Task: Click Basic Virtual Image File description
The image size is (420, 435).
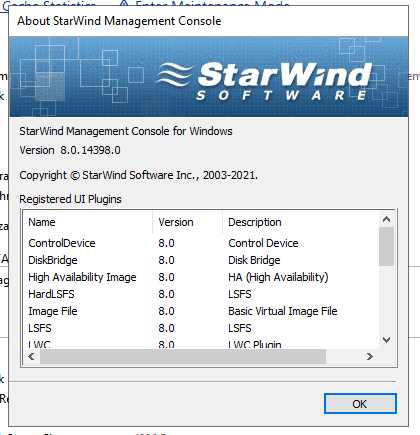Action: (x=283, y=311)
